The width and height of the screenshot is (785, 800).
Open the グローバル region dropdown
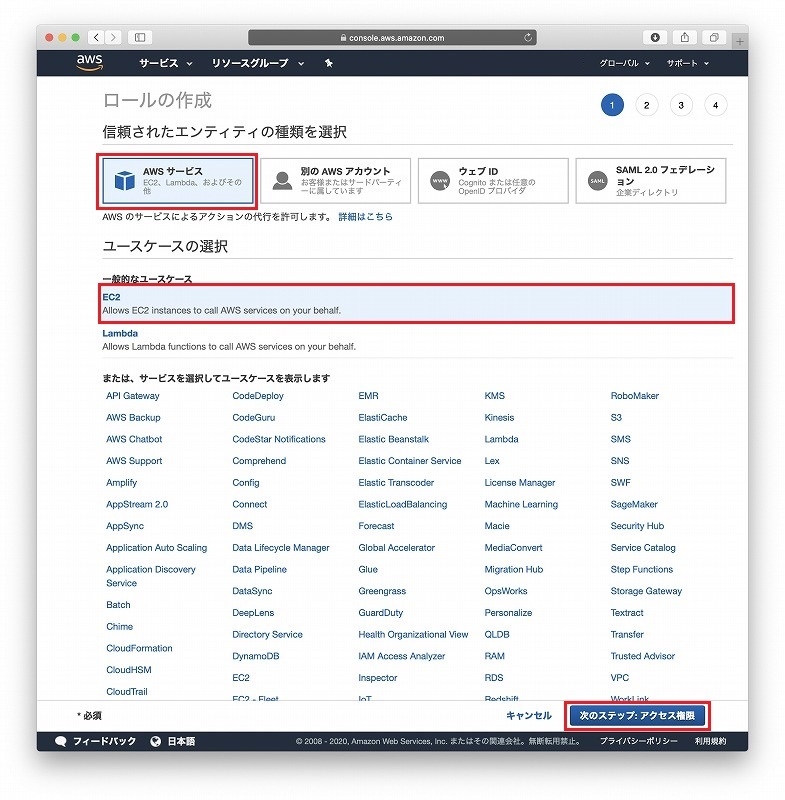624,63
